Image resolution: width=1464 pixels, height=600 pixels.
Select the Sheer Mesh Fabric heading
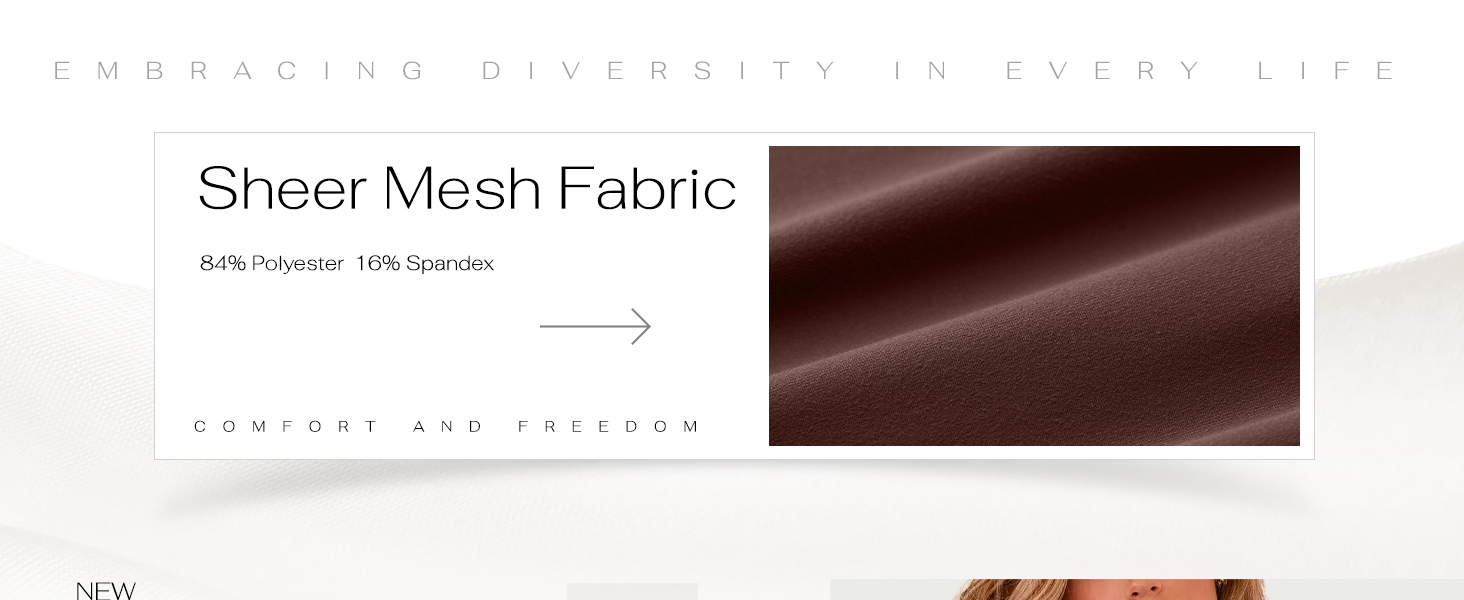click(467, 188)
